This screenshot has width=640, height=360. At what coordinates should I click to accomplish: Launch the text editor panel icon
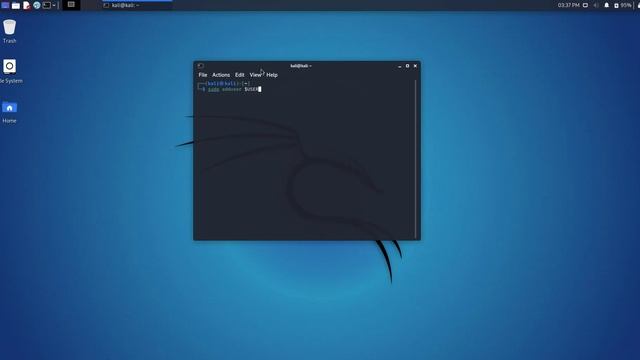27,5
